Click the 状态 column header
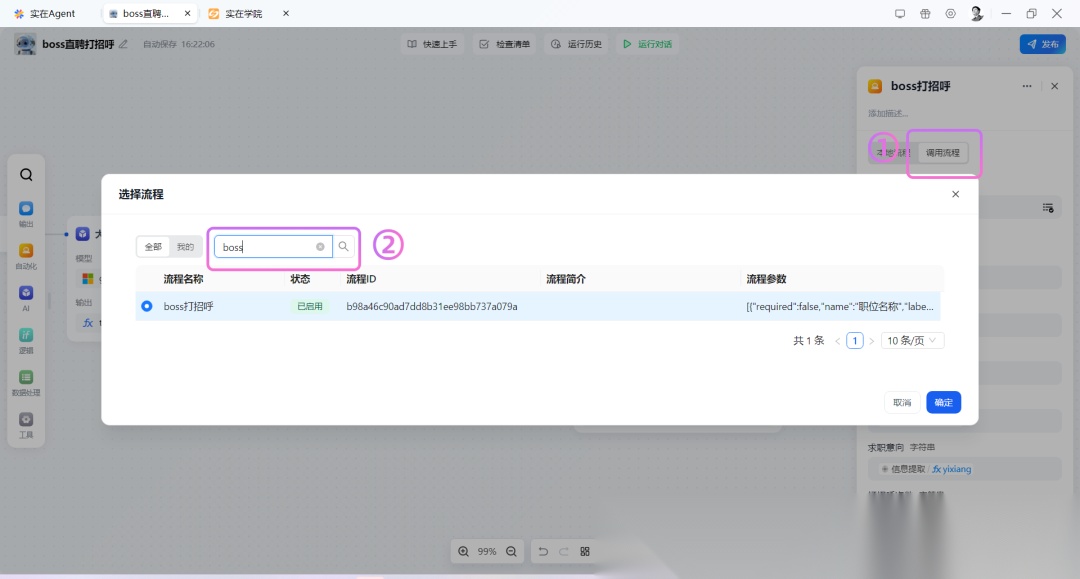The height and width of the screenshot is (579, 1080). pos(300,279)
